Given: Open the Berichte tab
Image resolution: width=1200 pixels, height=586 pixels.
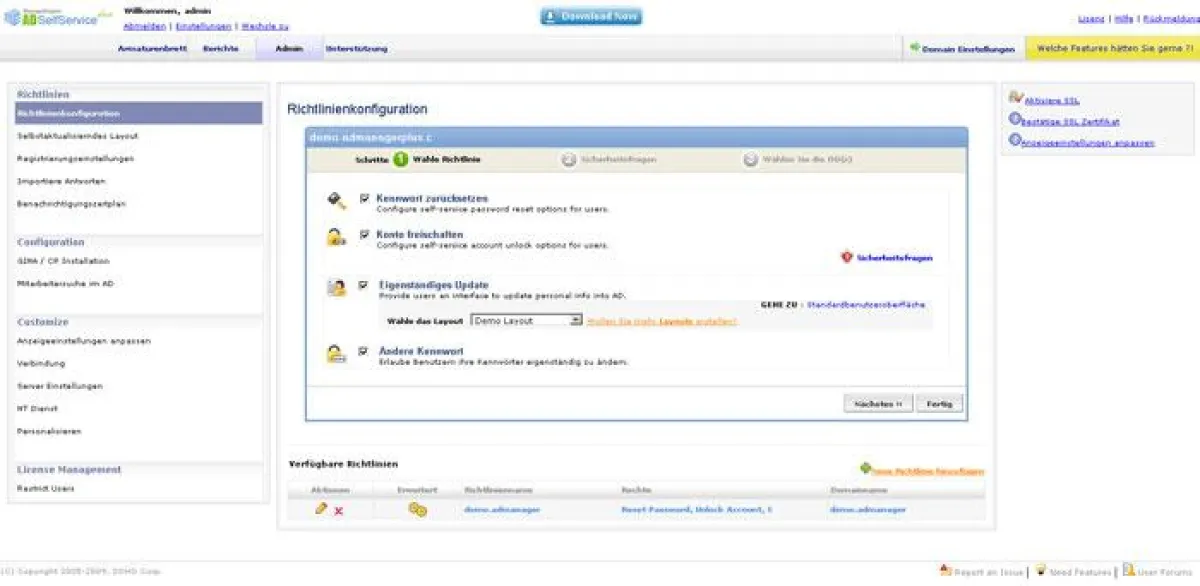Looking at the screenshot, I should (220, 48).
